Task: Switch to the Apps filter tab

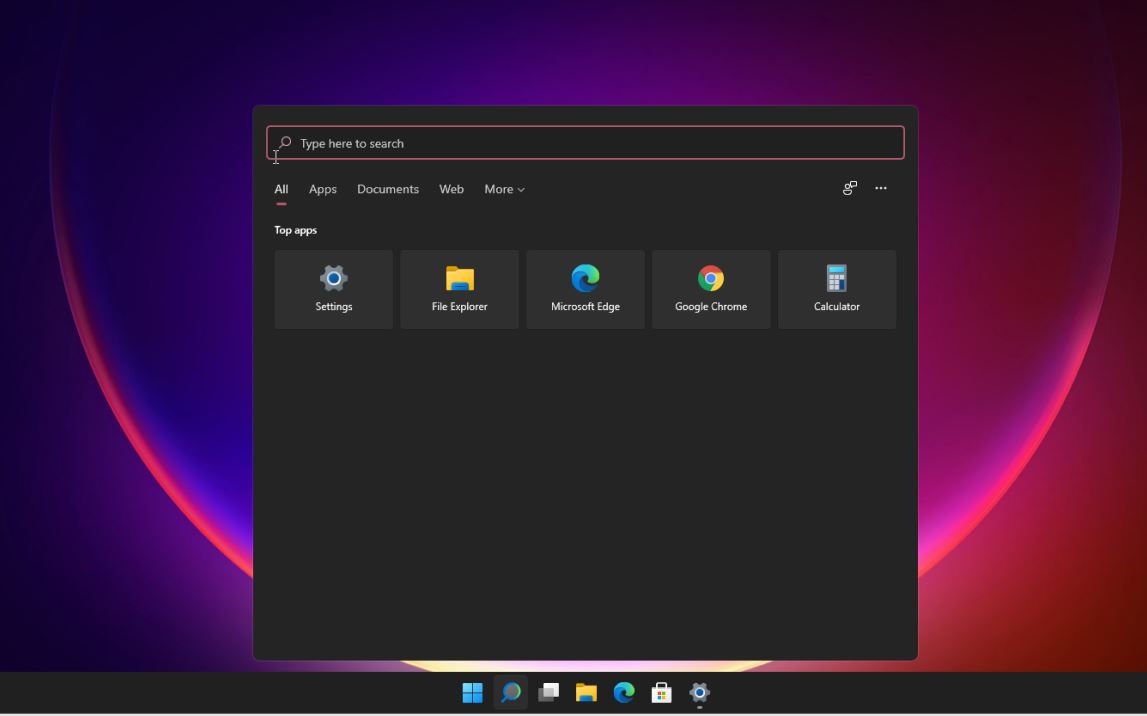Action: tap(322, 189)
